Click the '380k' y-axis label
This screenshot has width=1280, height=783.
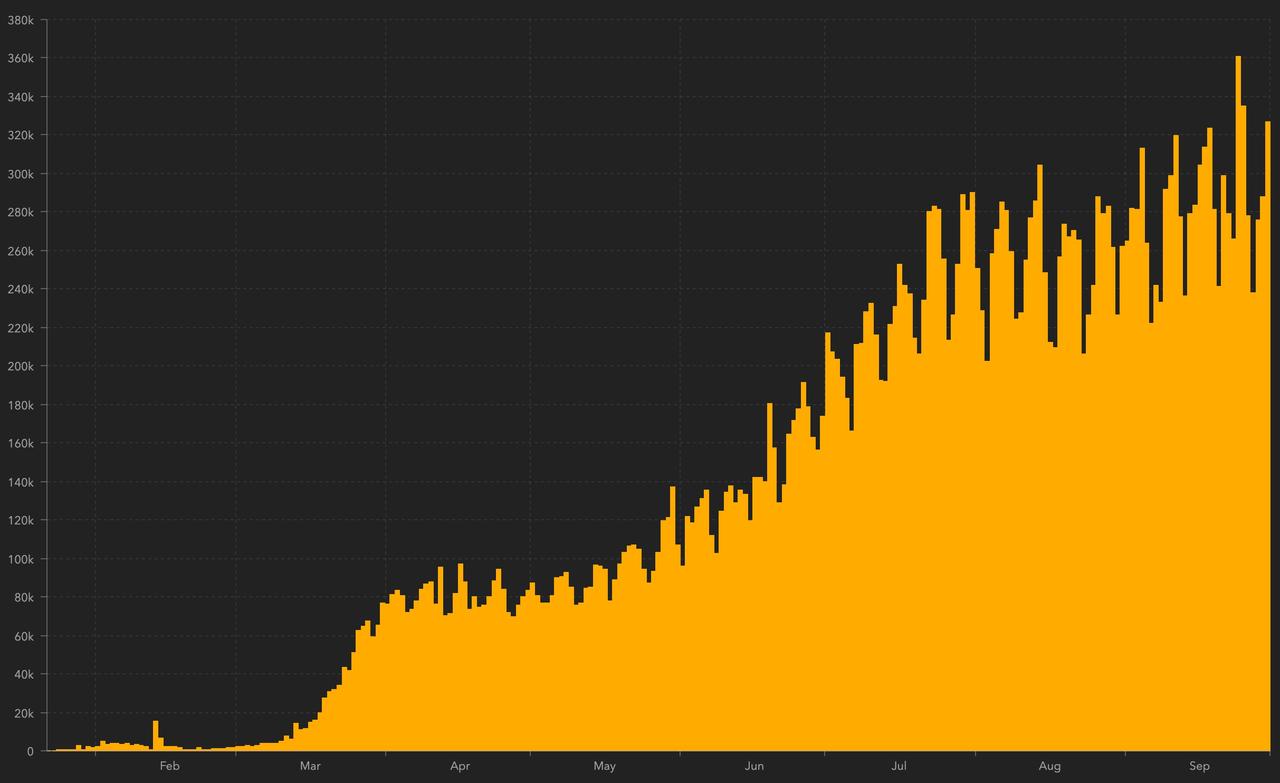(22, 20)
